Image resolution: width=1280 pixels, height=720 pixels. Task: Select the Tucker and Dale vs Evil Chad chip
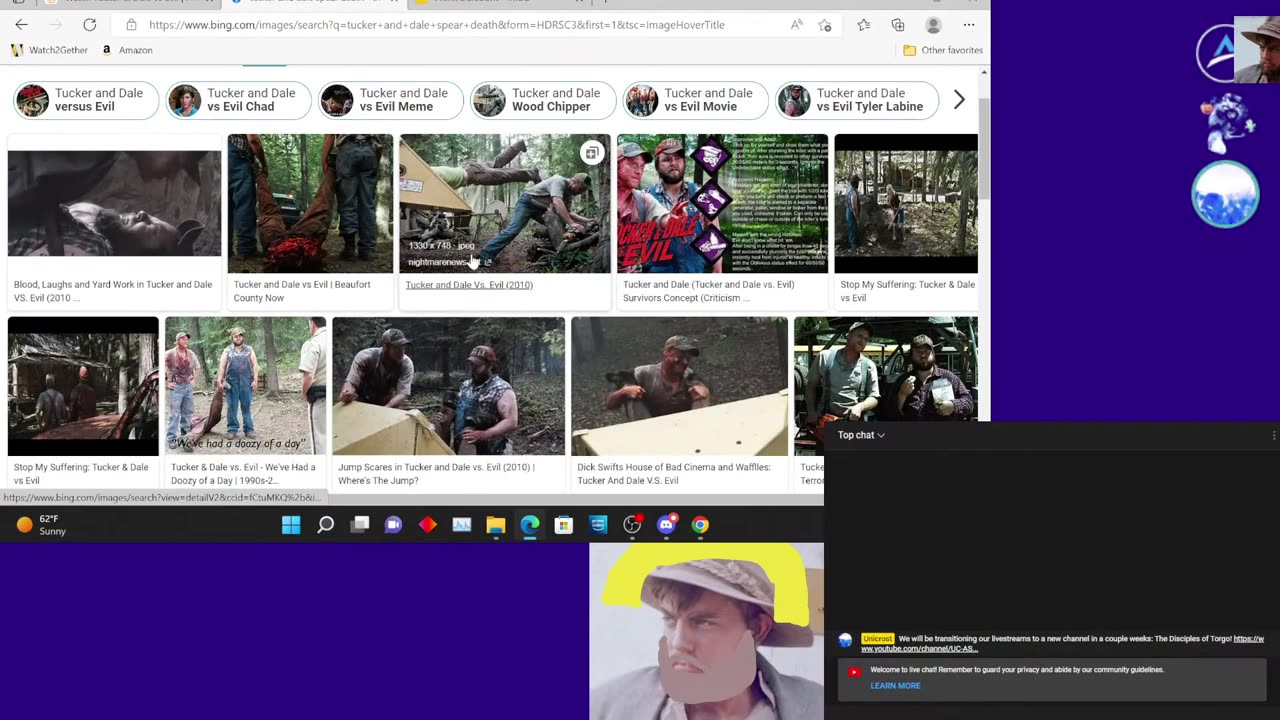238,100
